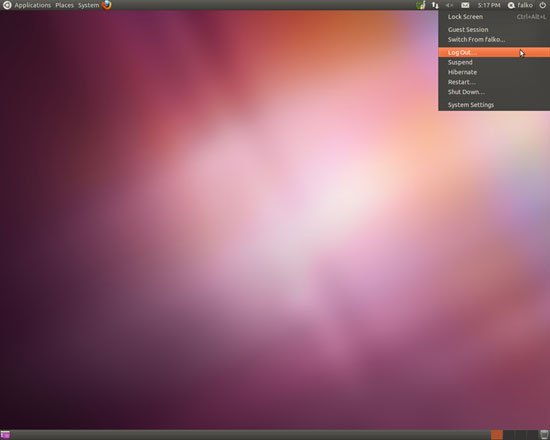
Task: Choose Switch From falko...
Action: (x=494, y=39)
